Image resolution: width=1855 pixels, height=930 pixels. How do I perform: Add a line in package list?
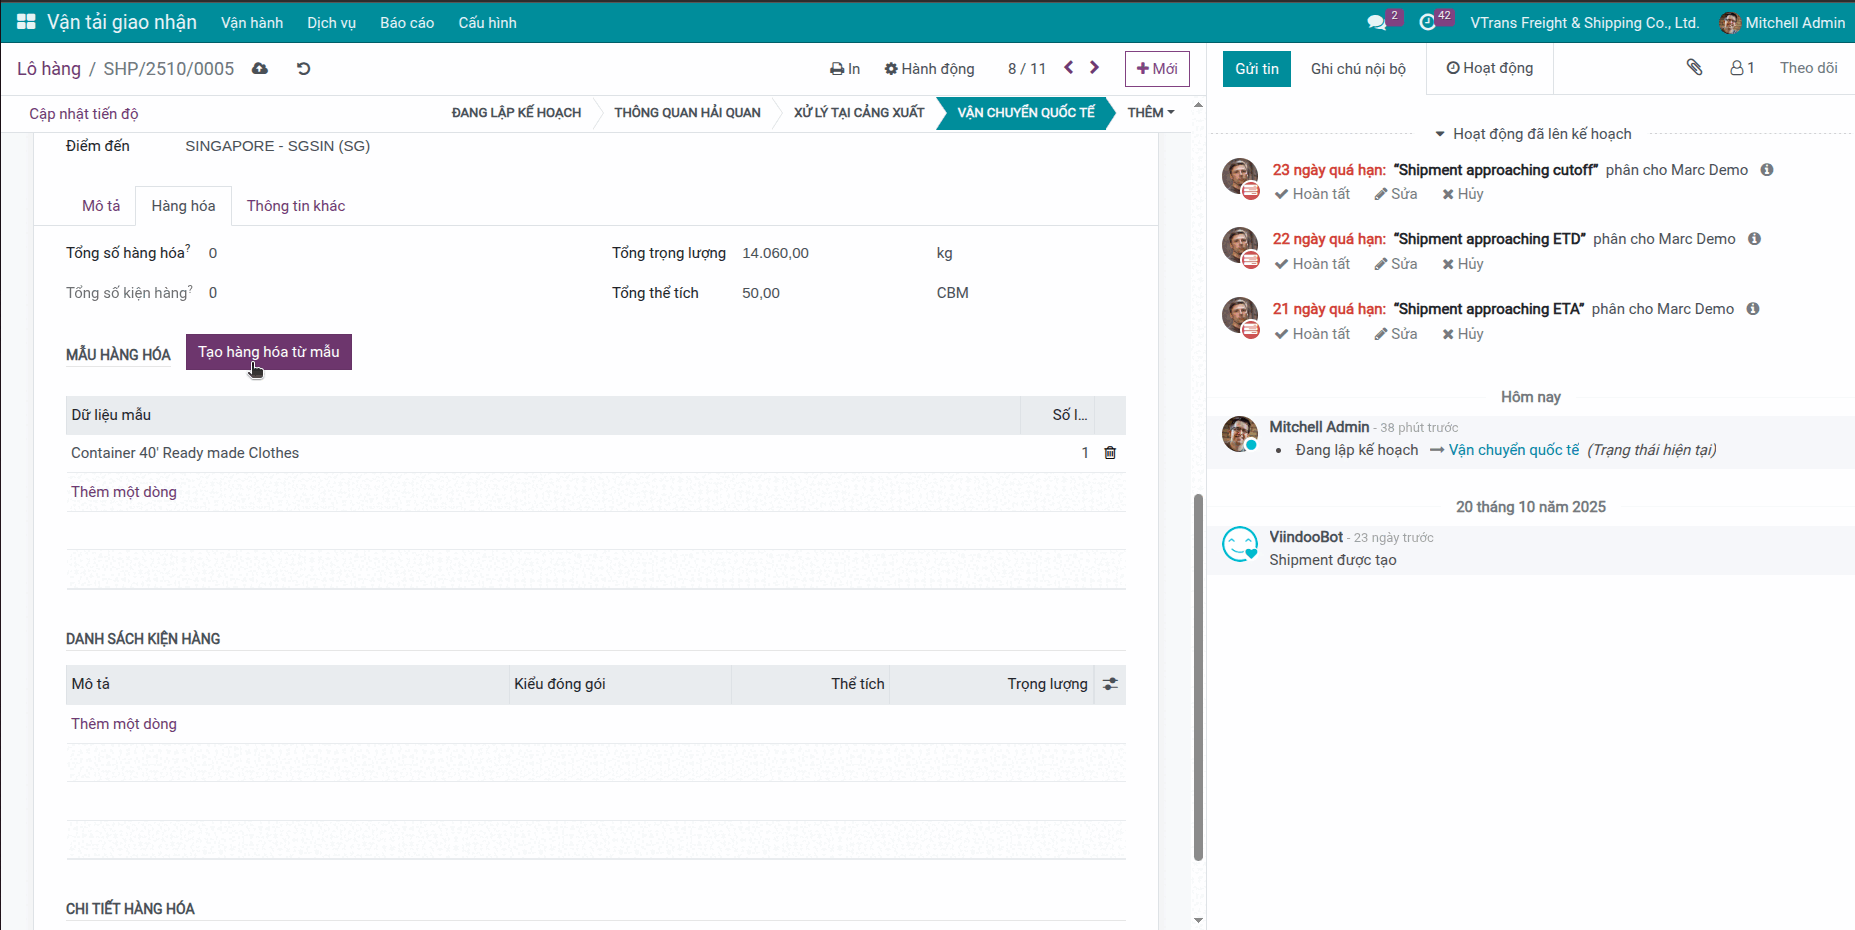pyautogui.click(x=124, y=724)
